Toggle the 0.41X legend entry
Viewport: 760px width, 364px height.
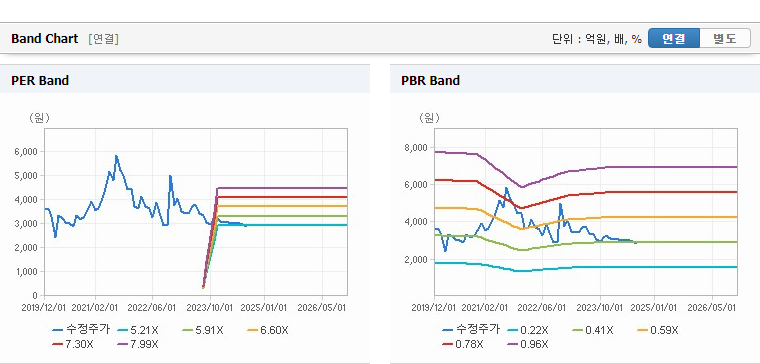(592, 330)
